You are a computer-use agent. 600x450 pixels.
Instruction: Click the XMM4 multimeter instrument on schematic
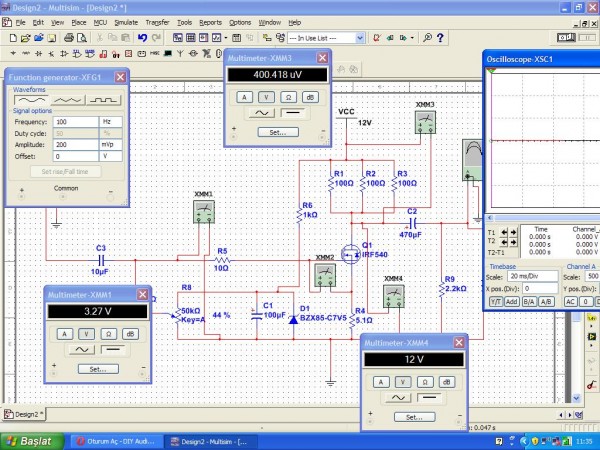[x=393, y=294]
